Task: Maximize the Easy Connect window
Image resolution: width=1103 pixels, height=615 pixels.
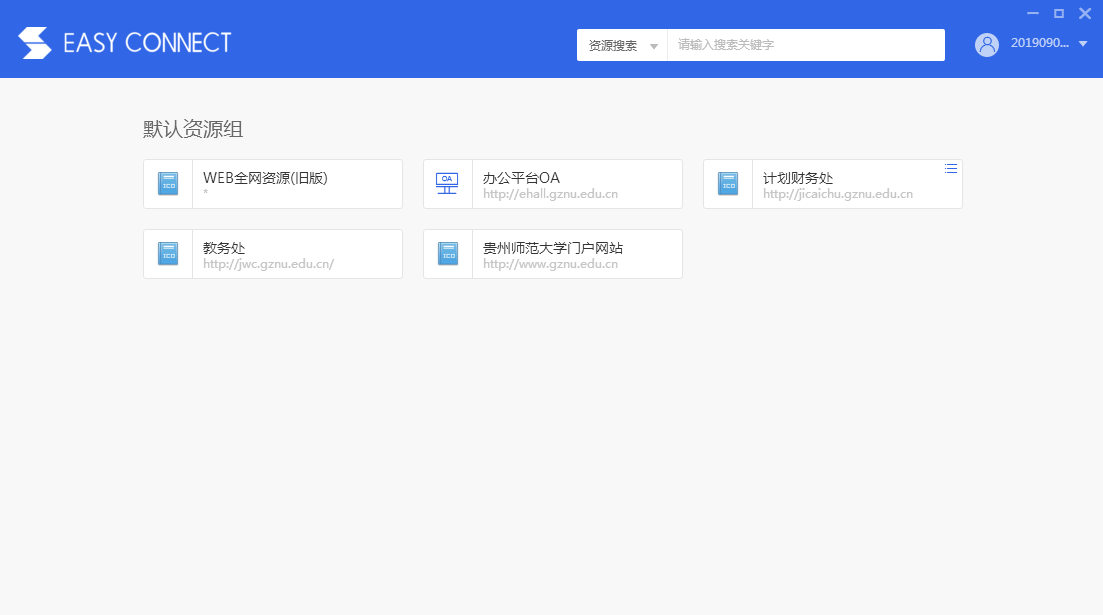Action: (x=1059, y=13)
